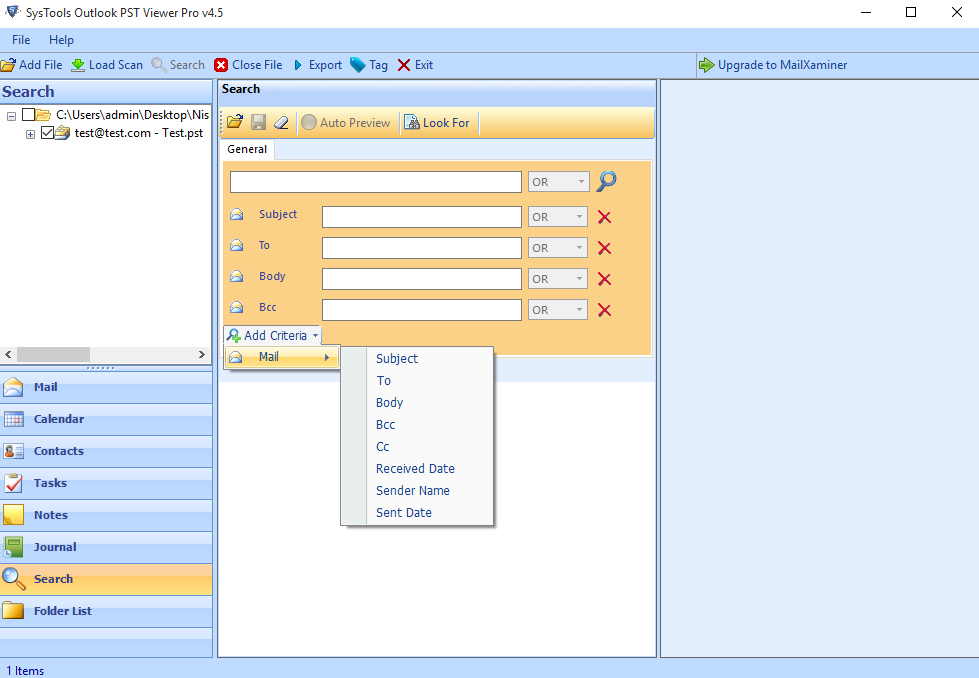Remove the To criteria row
The height and width of the screenshot is (678, 979).
click(604, 248)
